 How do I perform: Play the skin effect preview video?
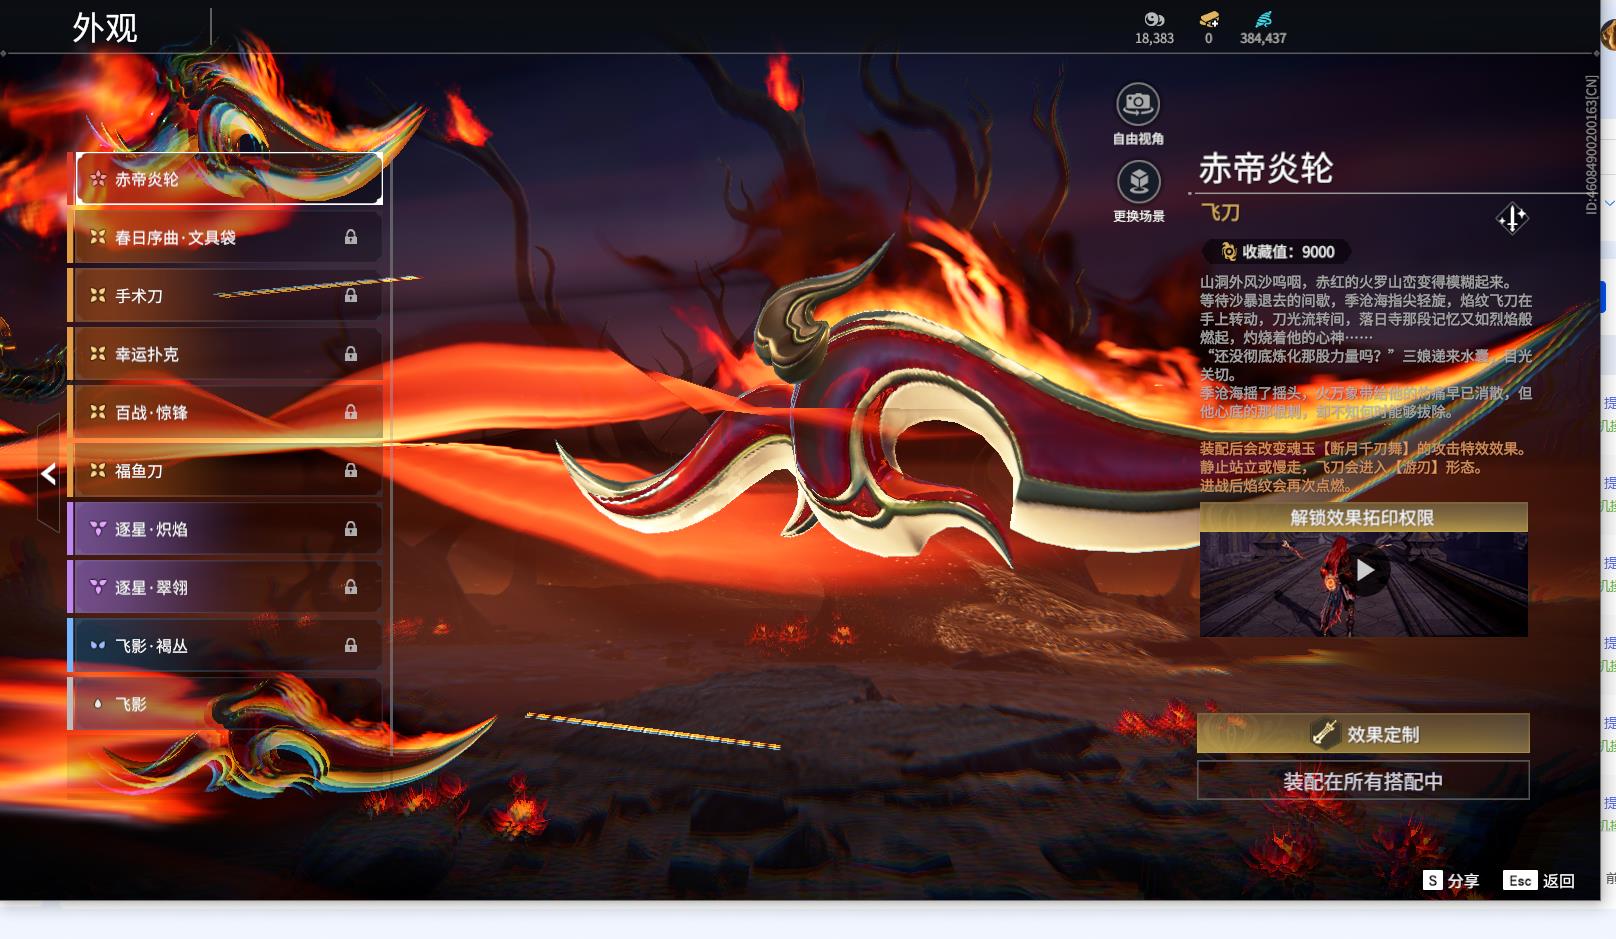pyautogui.click(x=1364, y=571)
